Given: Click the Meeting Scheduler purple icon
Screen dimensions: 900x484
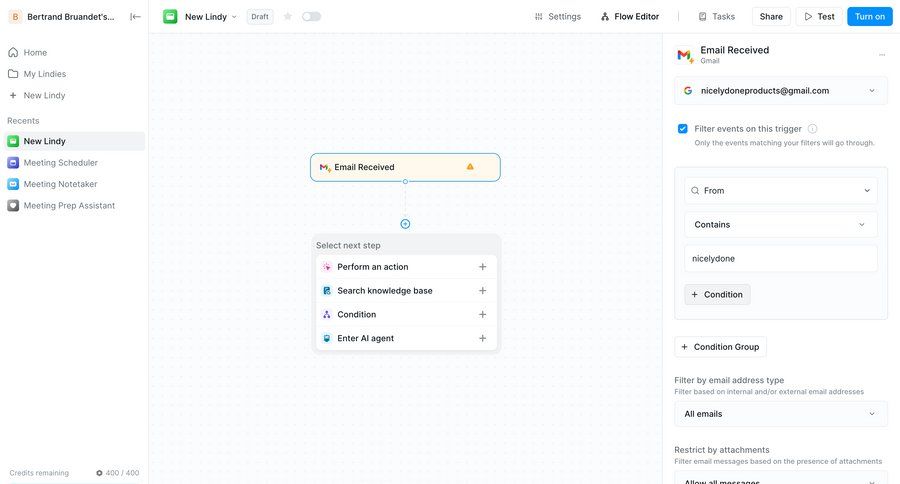Looking at the screenshot, I should tap(13, 162).
